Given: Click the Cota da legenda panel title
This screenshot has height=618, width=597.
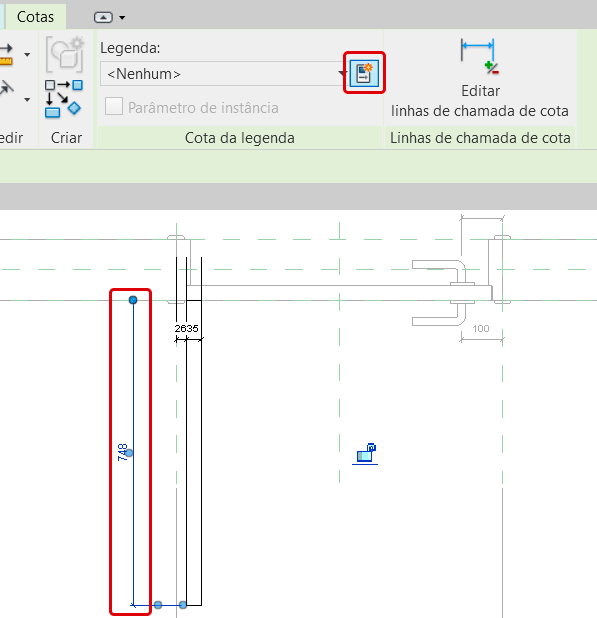Looking at the screenshot, I should (x=240, y=138).
